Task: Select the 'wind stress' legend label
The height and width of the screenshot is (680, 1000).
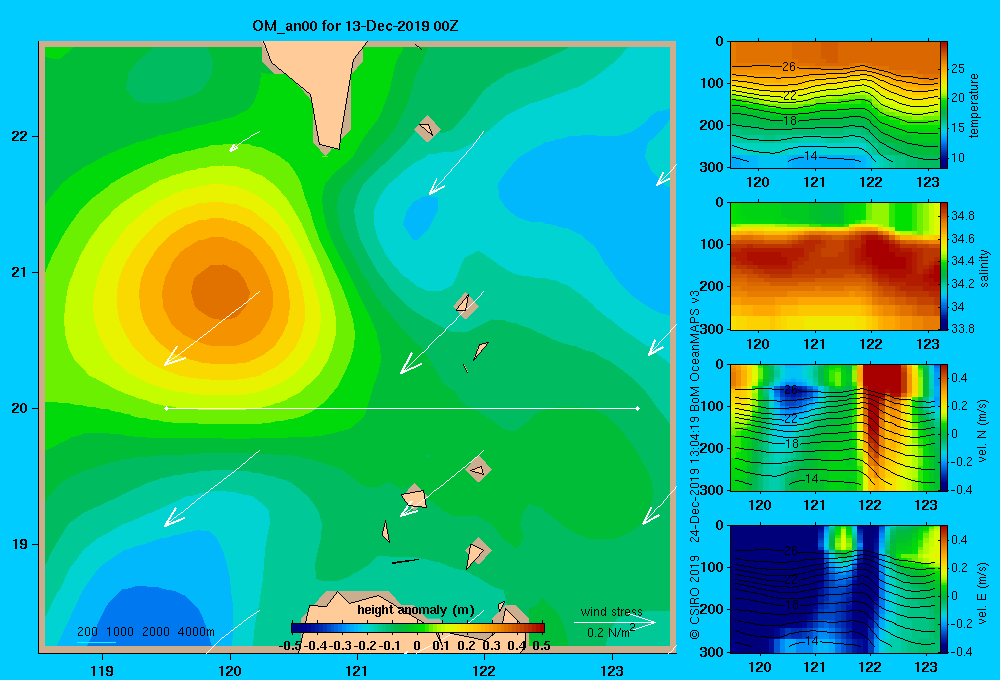Action: click(x=612, y=612)
